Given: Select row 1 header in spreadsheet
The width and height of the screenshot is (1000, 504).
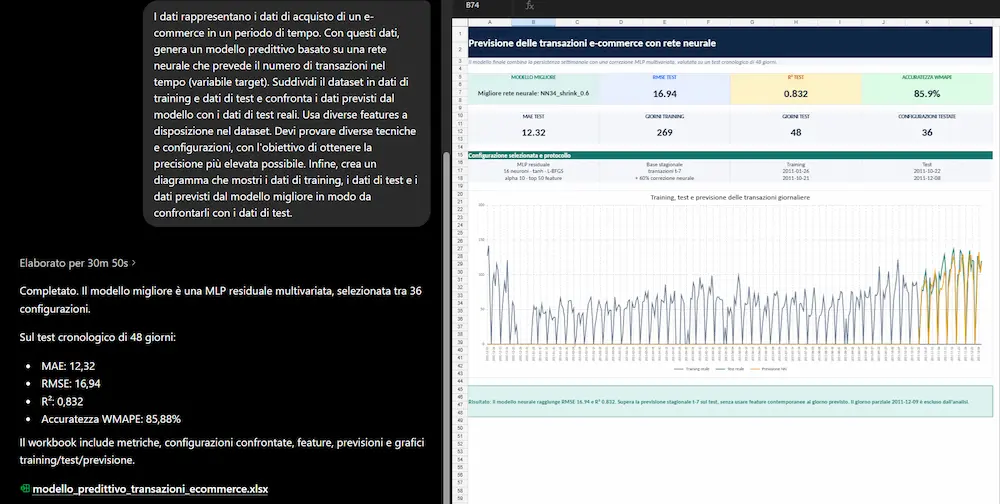Looking at the screenshot, I should pos(460,33).
